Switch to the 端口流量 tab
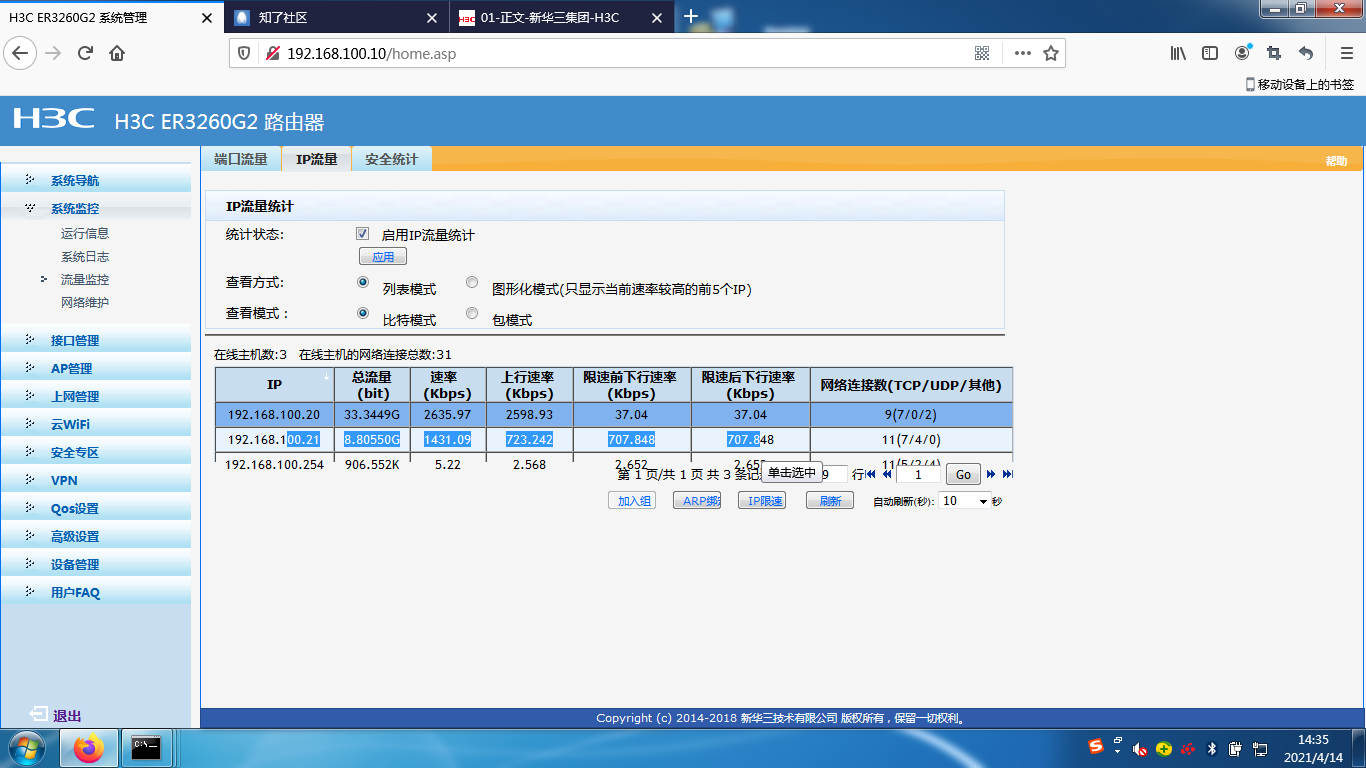This screenshot has height=768, width=1366. click(x=241, y=159)
